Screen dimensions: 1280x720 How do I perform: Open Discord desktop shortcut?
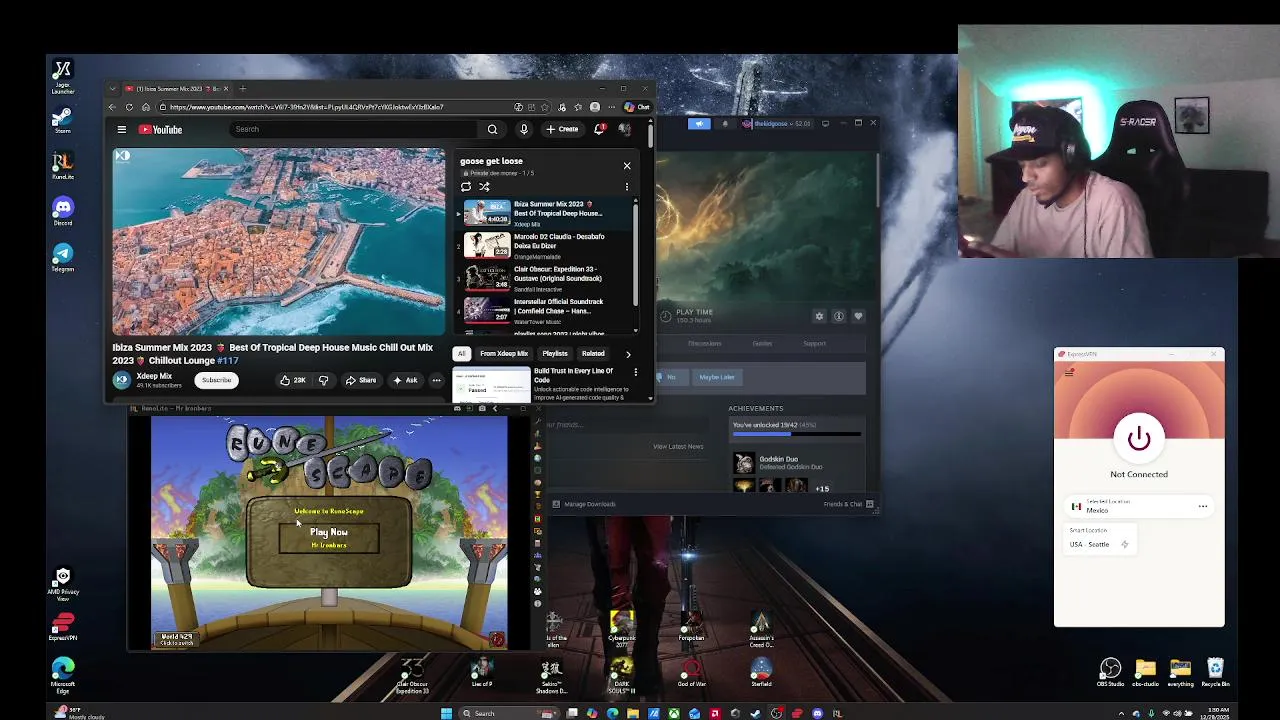tap(63, 211)
